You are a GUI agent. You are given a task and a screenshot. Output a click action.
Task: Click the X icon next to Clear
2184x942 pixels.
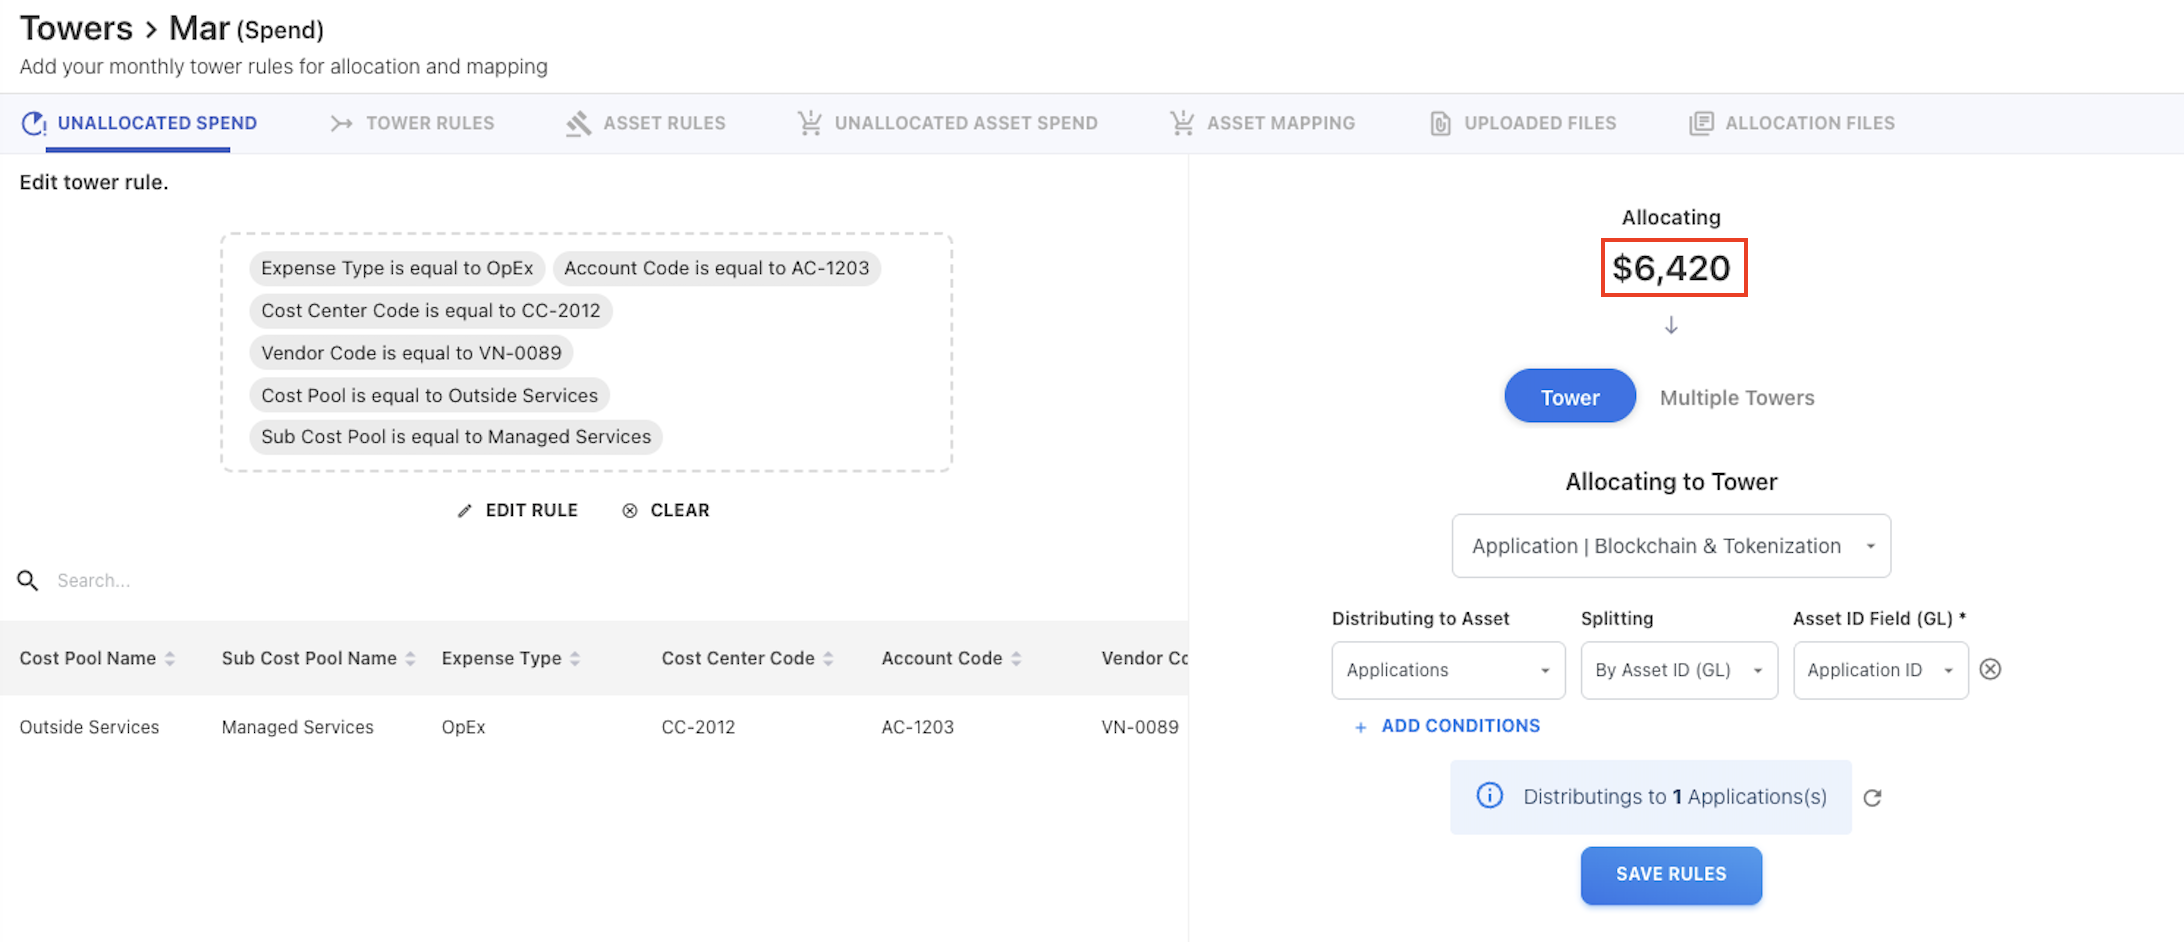point(630,510)
